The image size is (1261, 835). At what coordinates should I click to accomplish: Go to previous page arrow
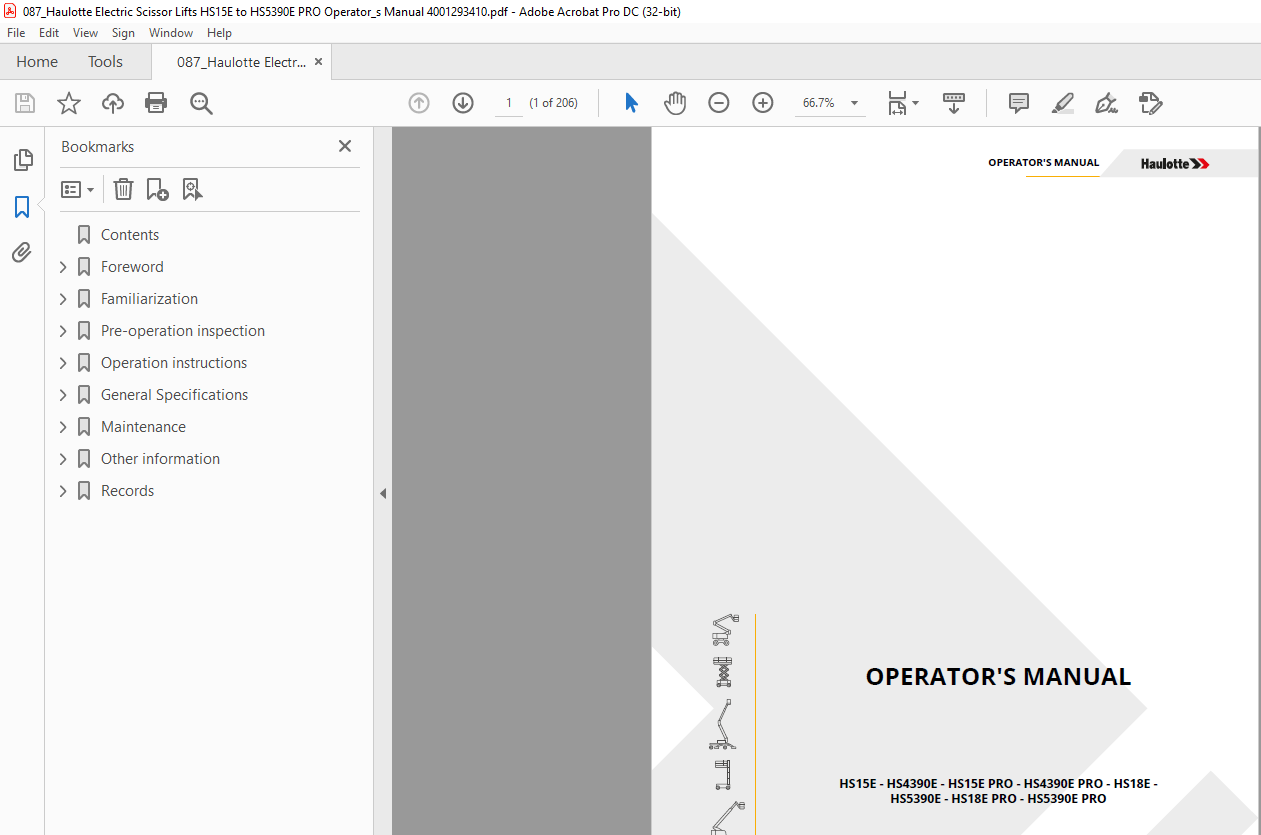[x=419, y=103]
